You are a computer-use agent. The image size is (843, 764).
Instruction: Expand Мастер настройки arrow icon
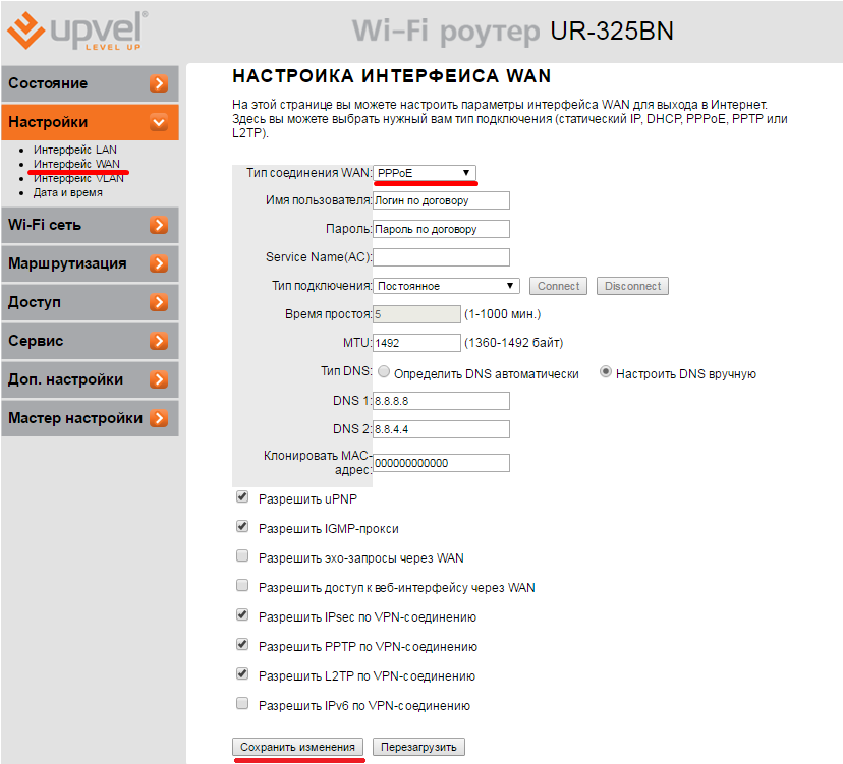[158, 418]
